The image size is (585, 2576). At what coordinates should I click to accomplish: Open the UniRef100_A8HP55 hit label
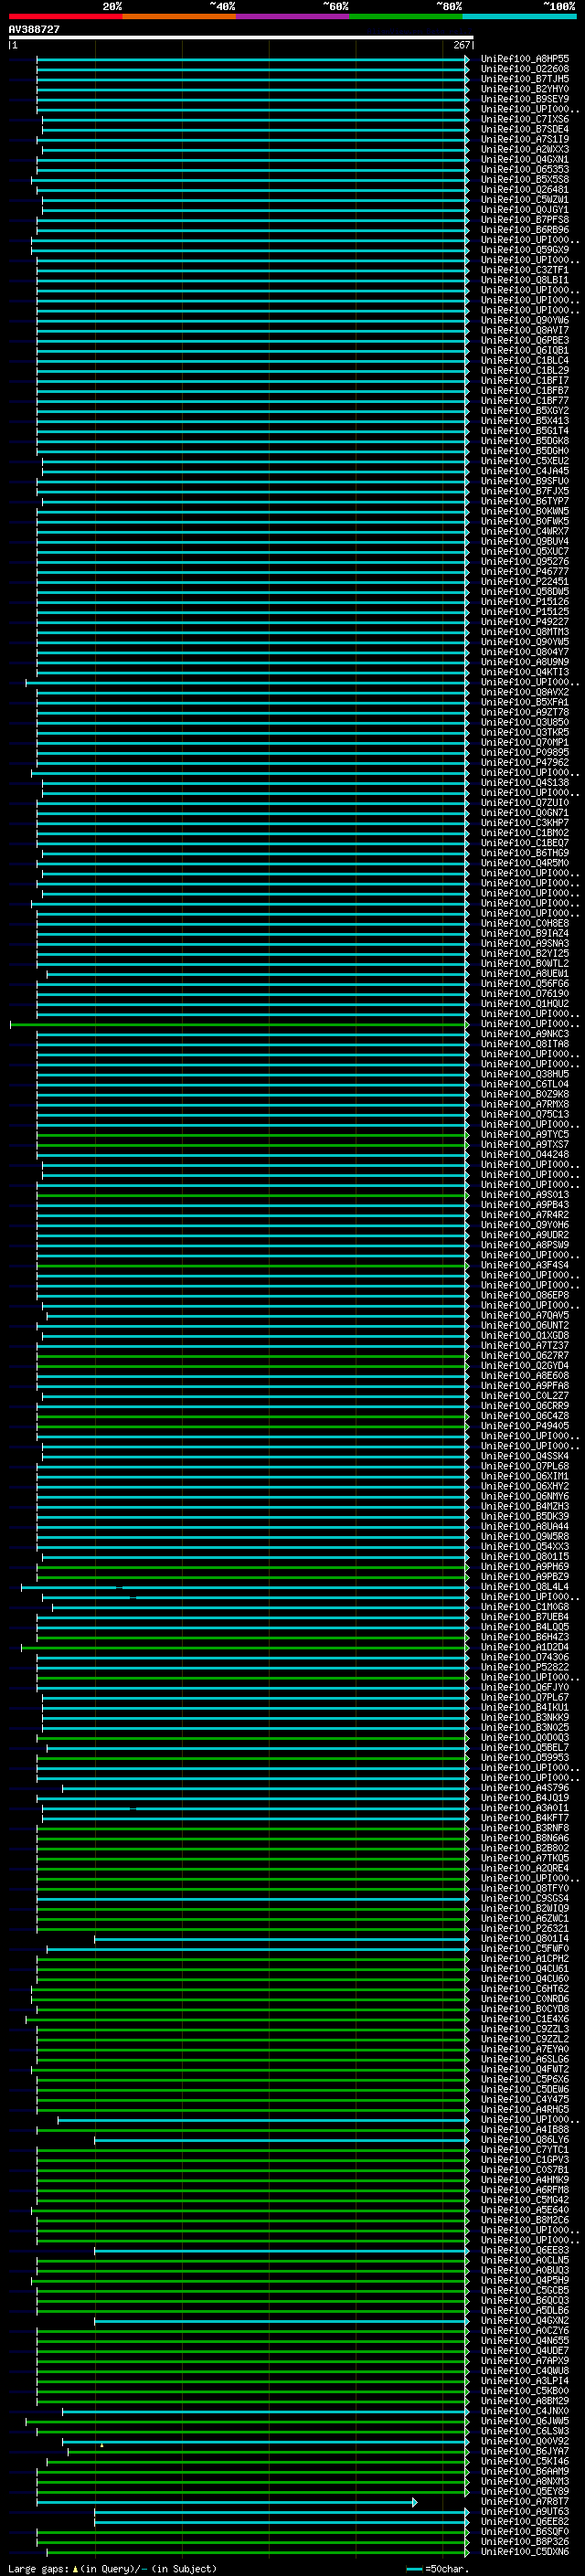pos(524,59)
